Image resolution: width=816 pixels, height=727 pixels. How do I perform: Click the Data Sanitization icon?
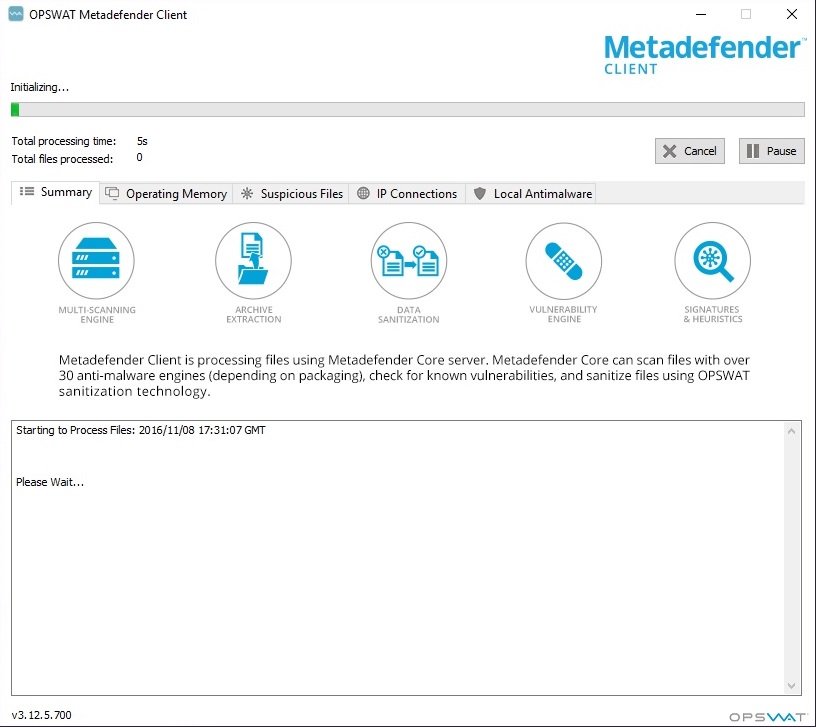[409, 260]
